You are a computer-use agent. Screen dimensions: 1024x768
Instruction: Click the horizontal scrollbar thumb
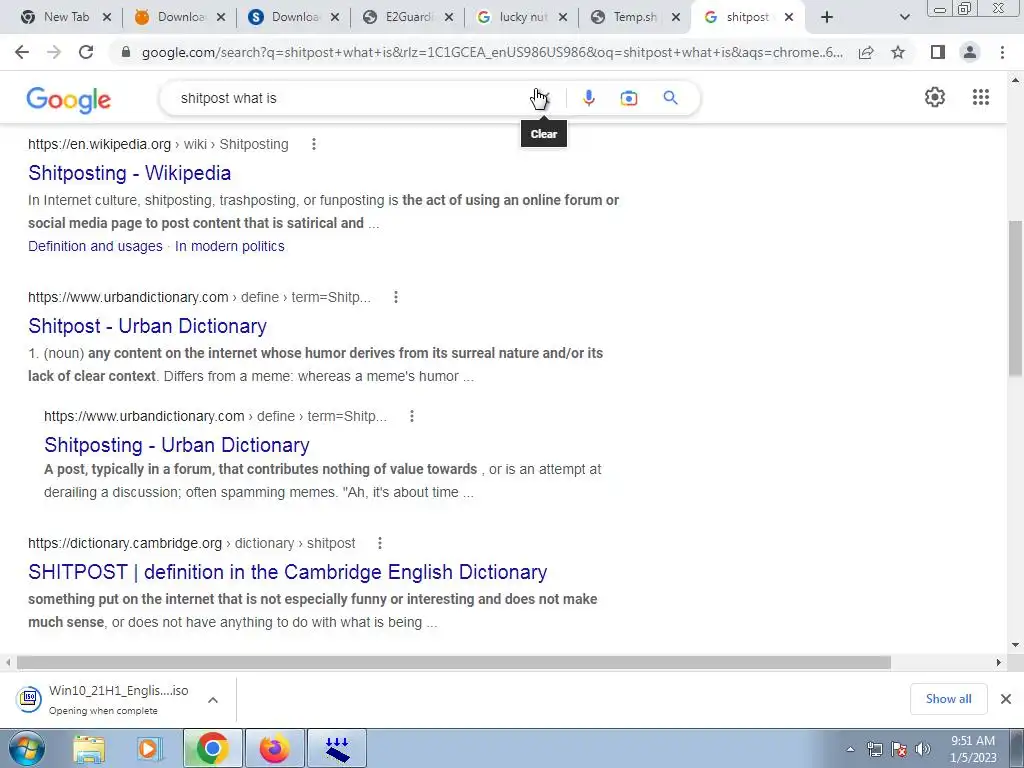click(x=454, y=662)
